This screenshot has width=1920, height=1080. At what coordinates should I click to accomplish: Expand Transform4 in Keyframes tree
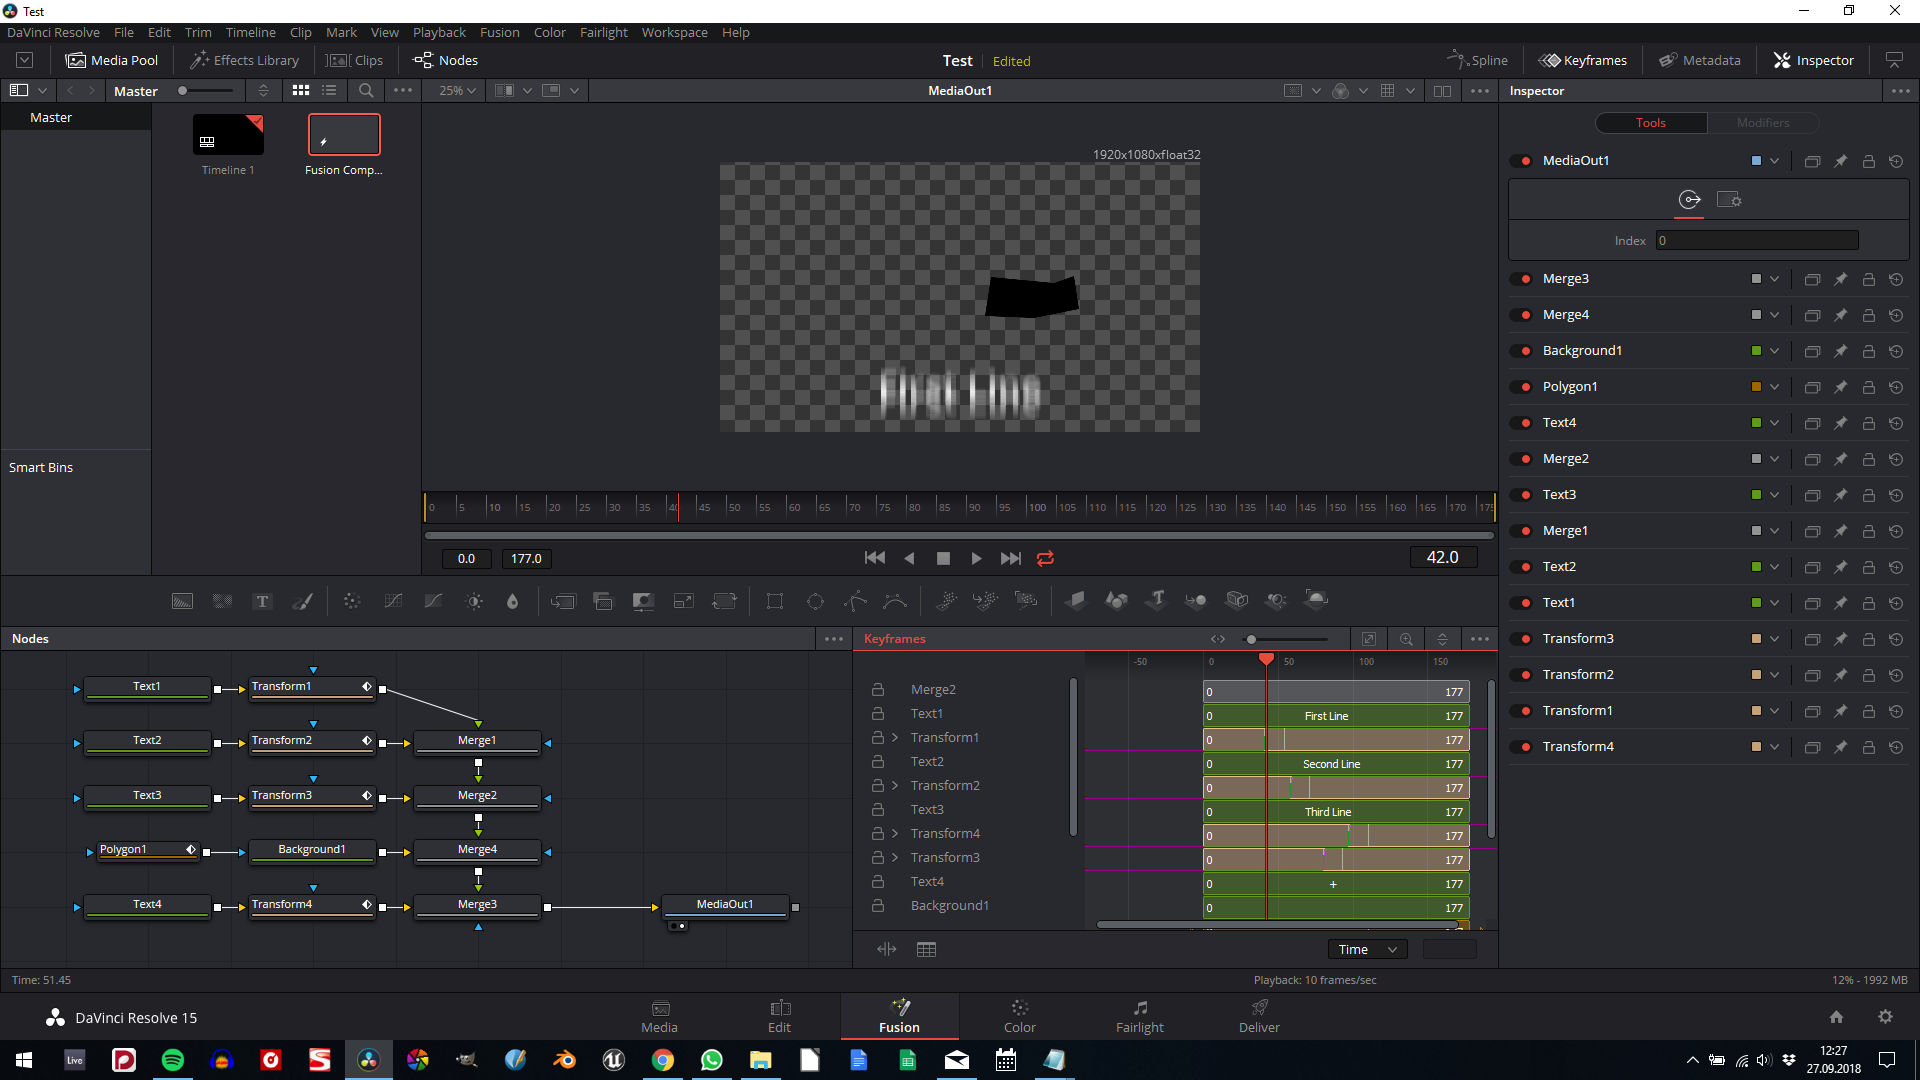895,834
